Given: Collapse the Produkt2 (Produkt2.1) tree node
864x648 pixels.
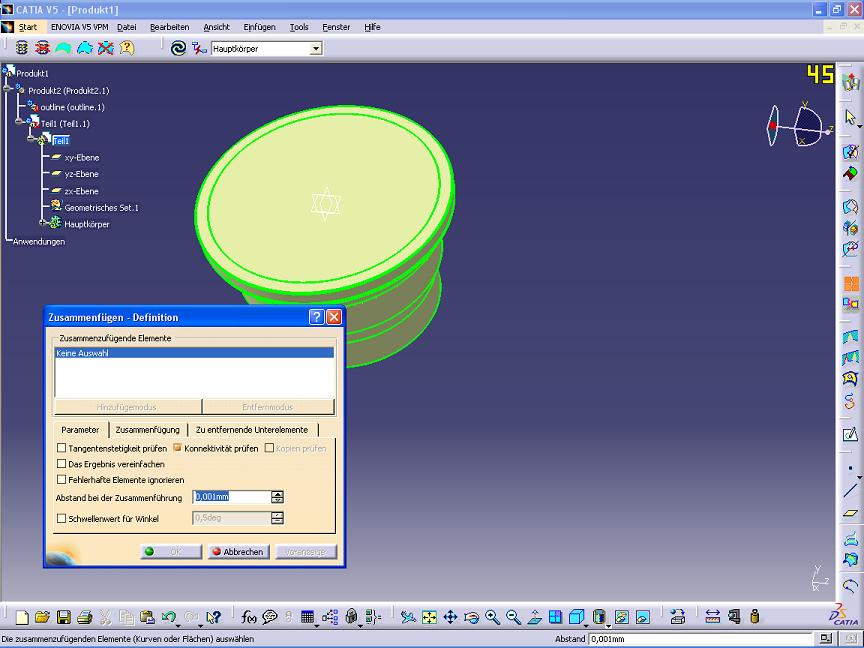Looking at the screenshot, I should coord(7,88).
